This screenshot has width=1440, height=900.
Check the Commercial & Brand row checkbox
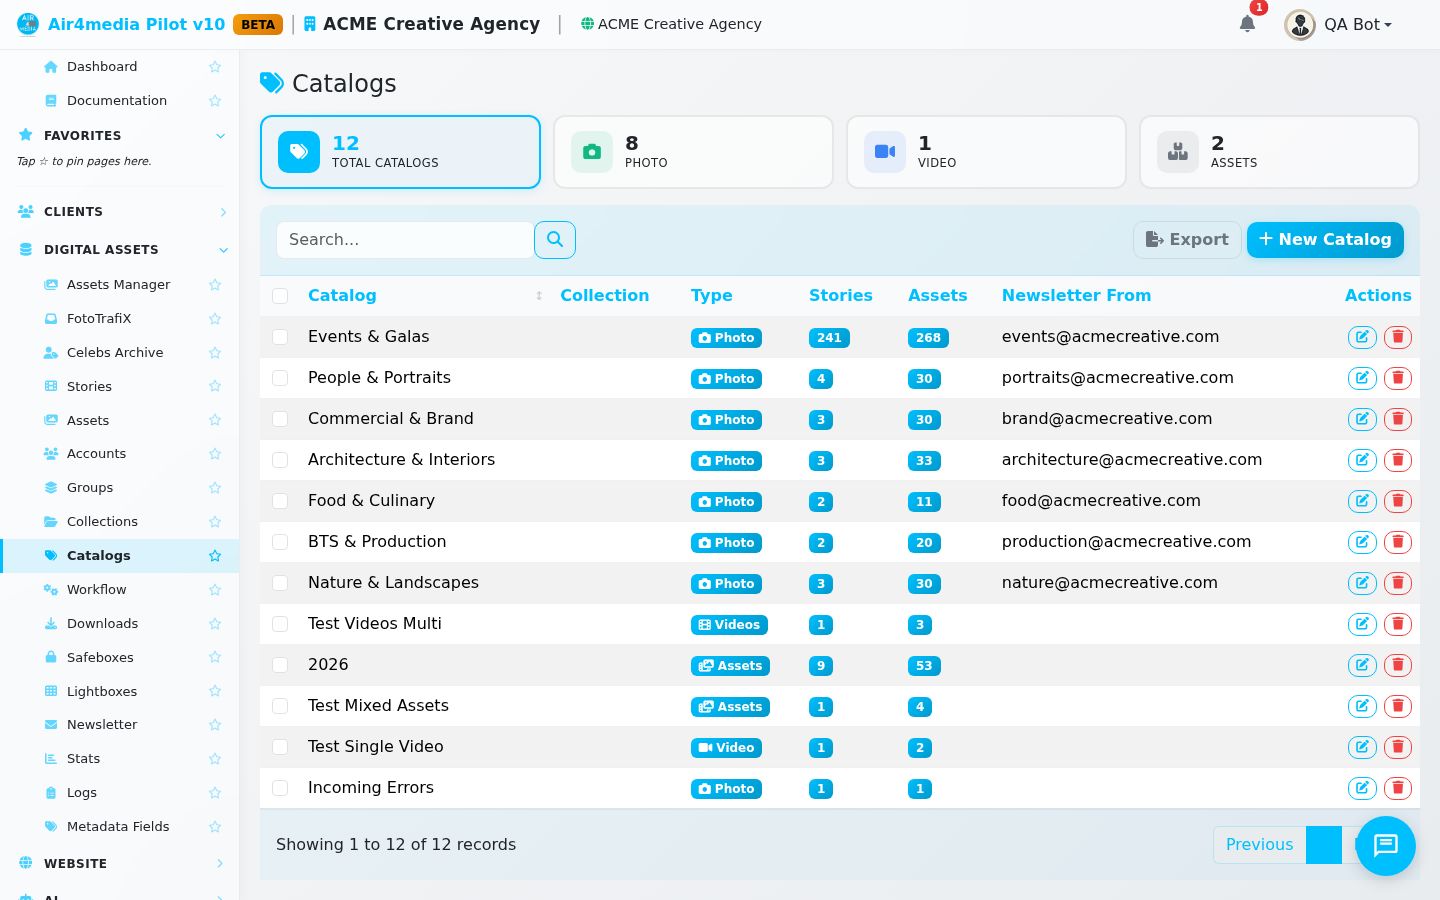pyautogui.click(x=280, y=419)
